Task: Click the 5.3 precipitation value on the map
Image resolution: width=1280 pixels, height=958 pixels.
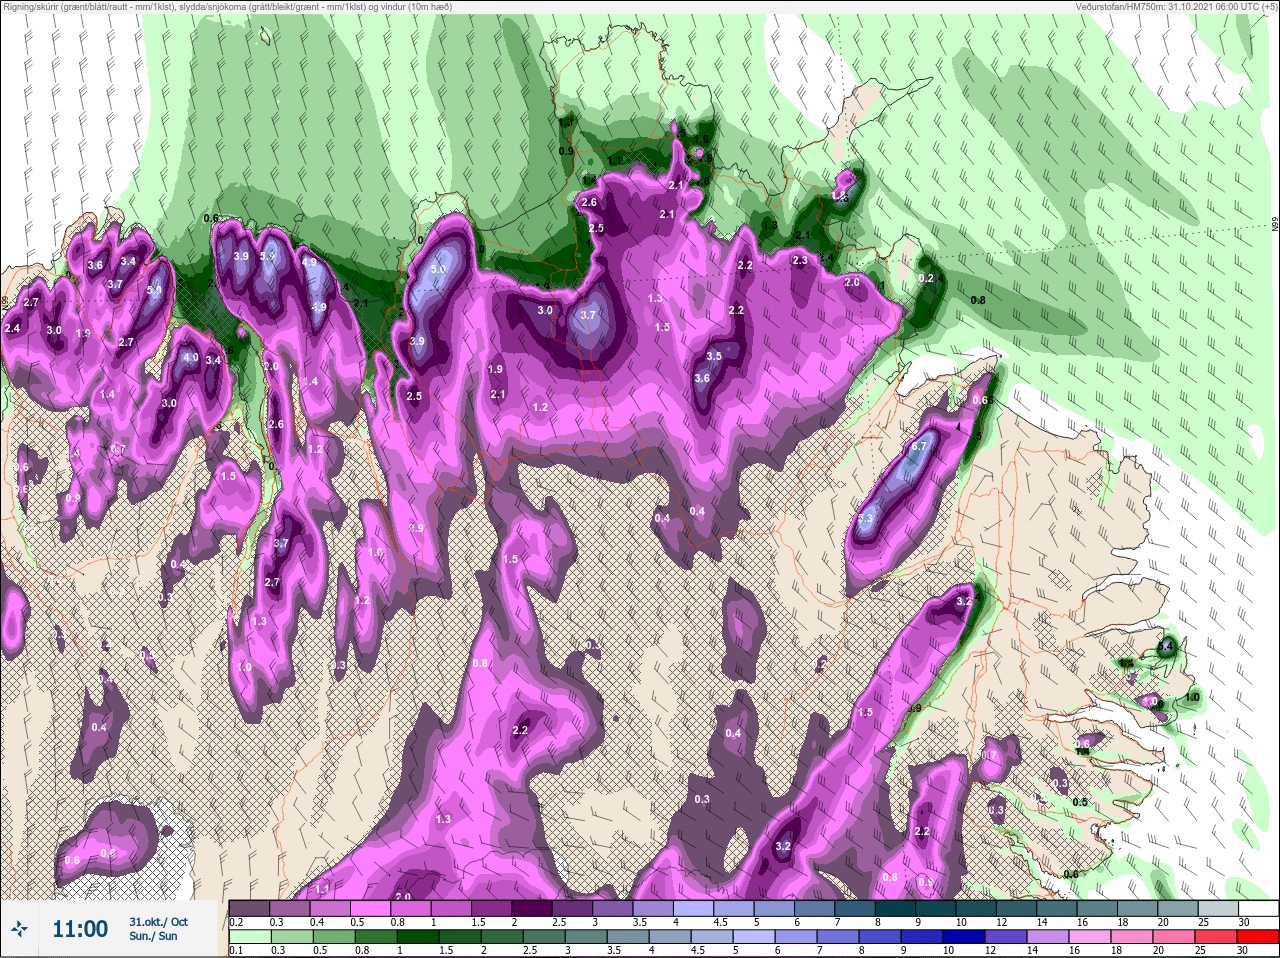Action: [x=866, y=518]
